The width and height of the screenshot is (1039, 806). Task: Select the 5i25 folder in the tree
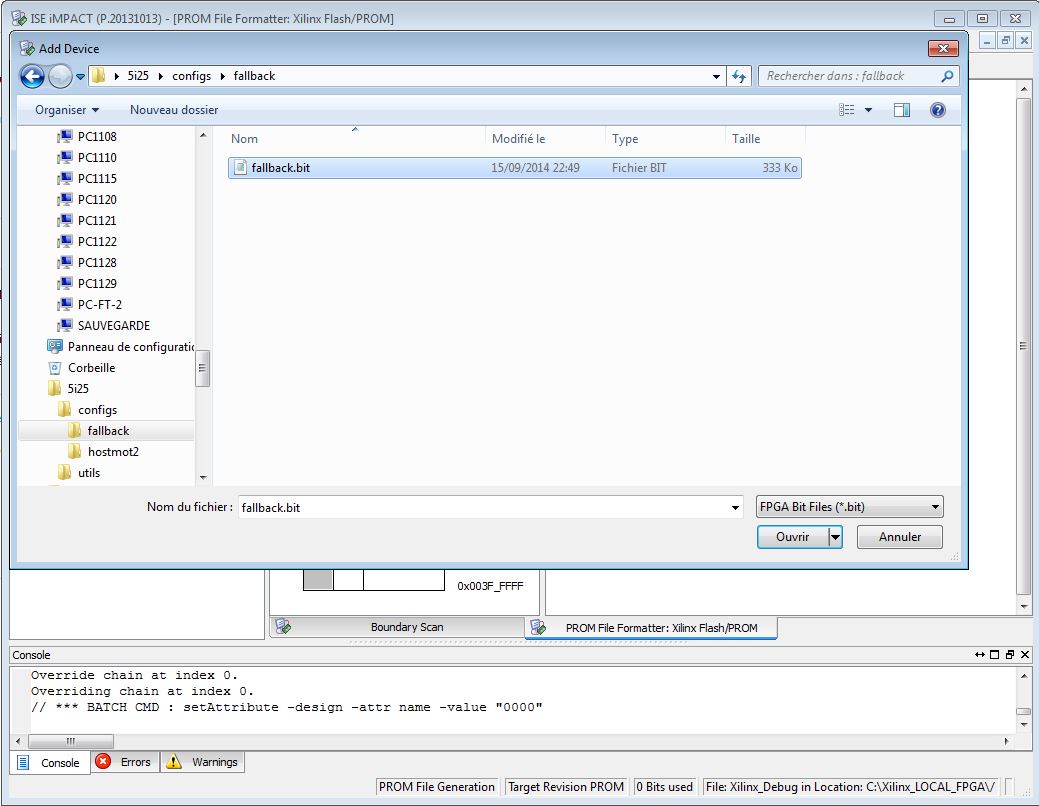[x=78, y=388]
